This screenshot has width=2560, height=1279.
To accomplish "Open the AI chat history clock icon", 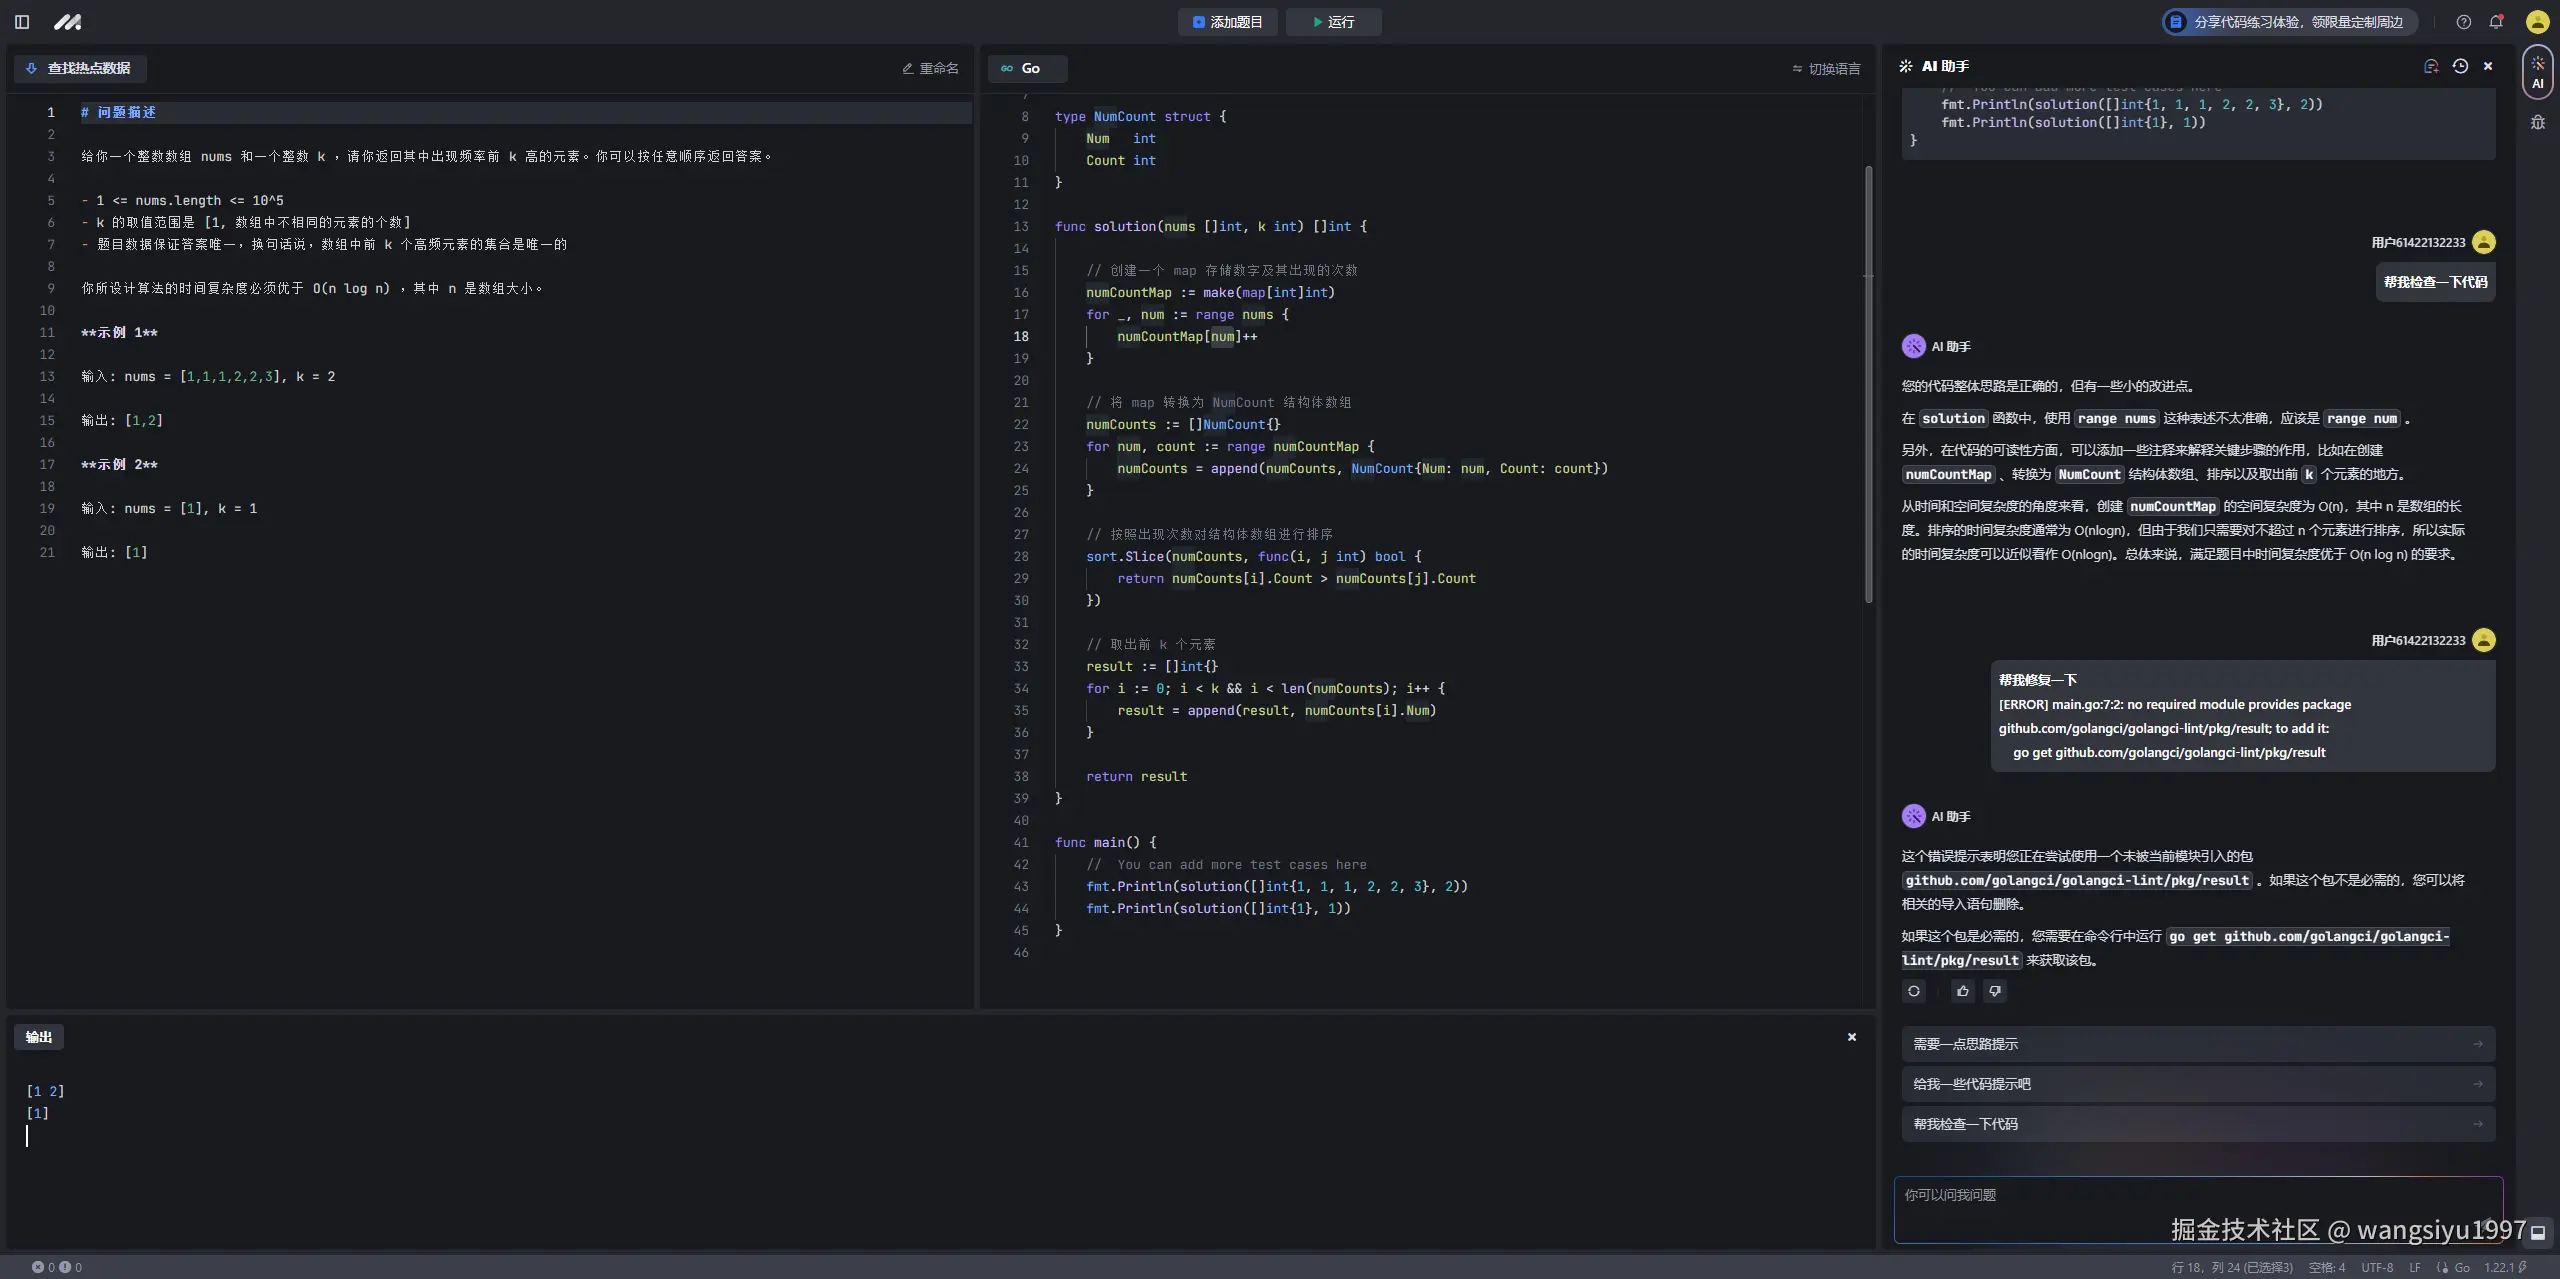I will pyautogui.click(x=2460, y=66).
